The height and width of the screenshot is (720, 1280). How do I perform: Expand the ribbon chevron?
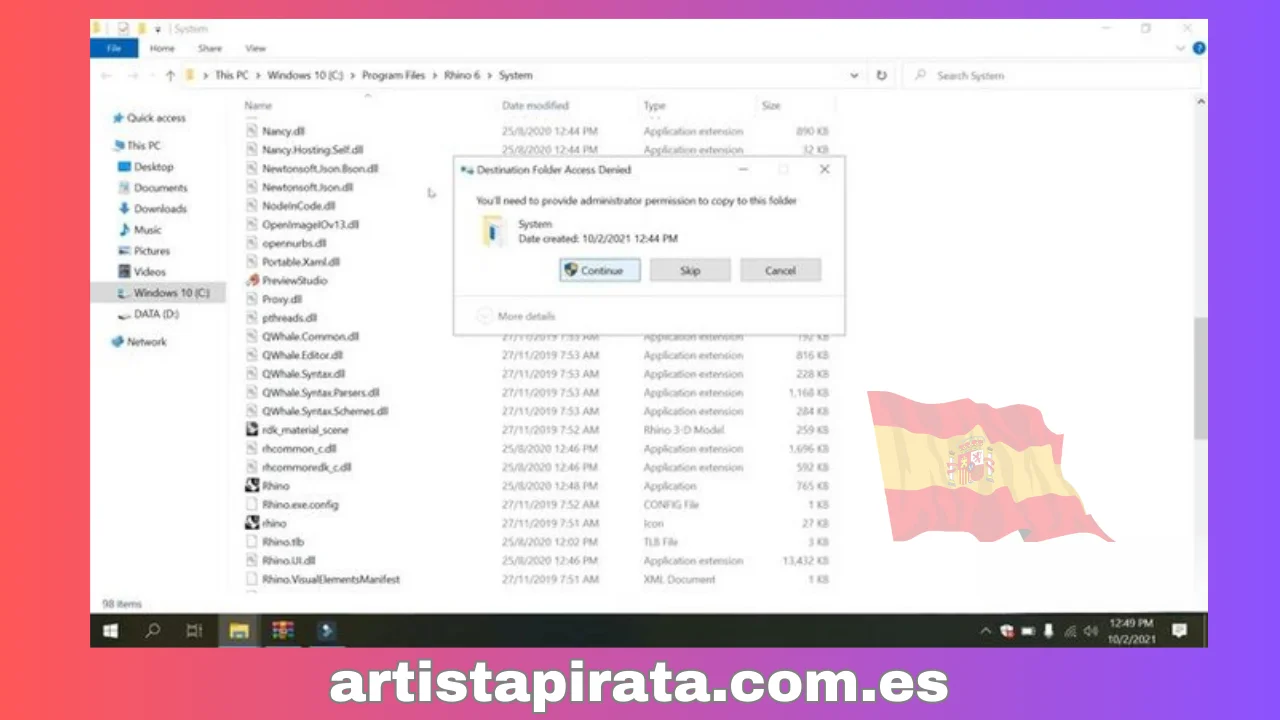1181,48
